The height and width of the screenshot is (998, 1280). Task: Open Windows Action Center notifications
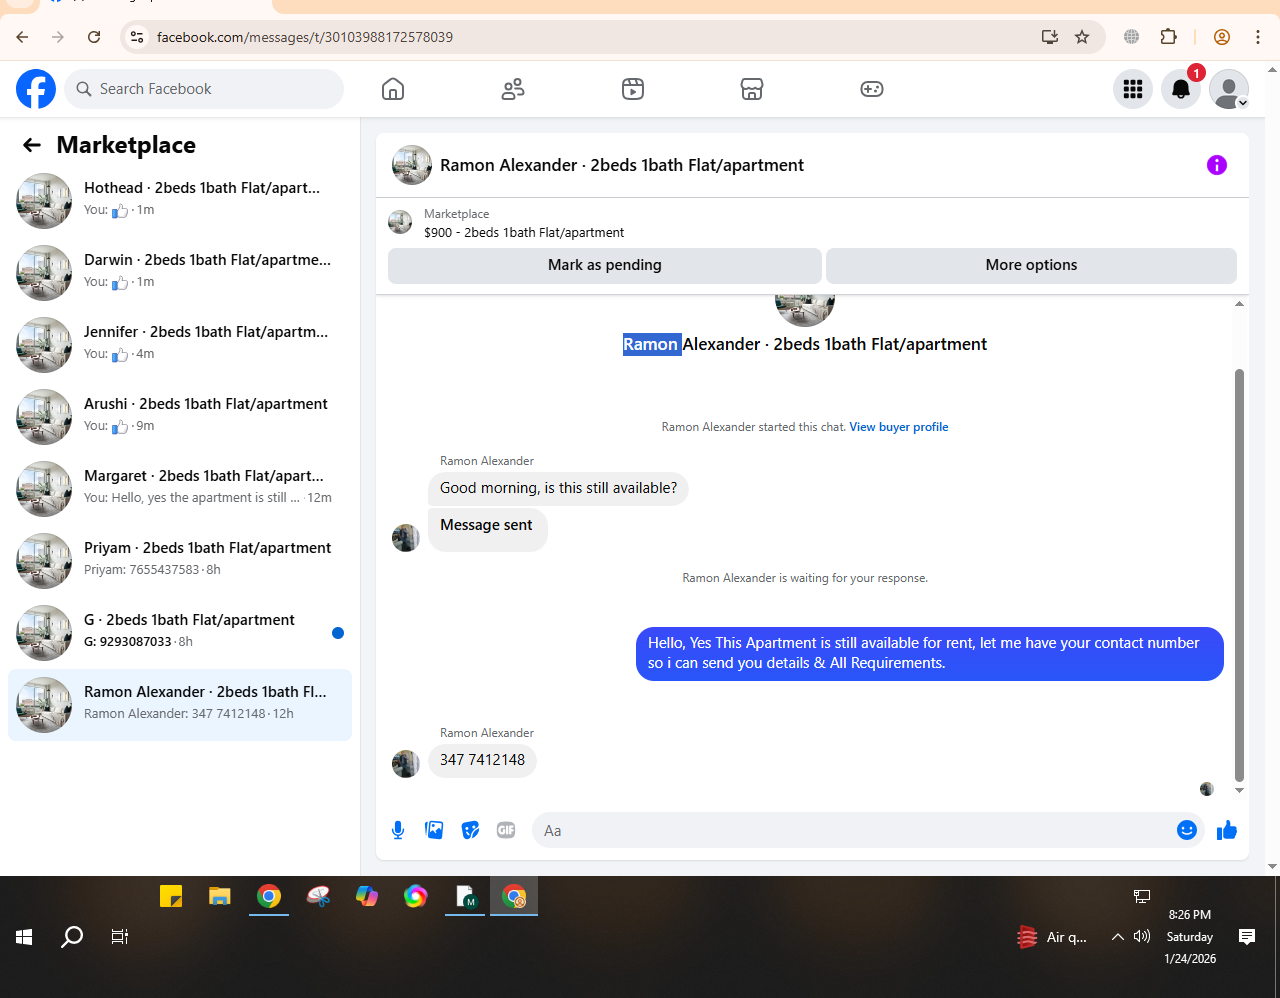tap(1247, 937)
